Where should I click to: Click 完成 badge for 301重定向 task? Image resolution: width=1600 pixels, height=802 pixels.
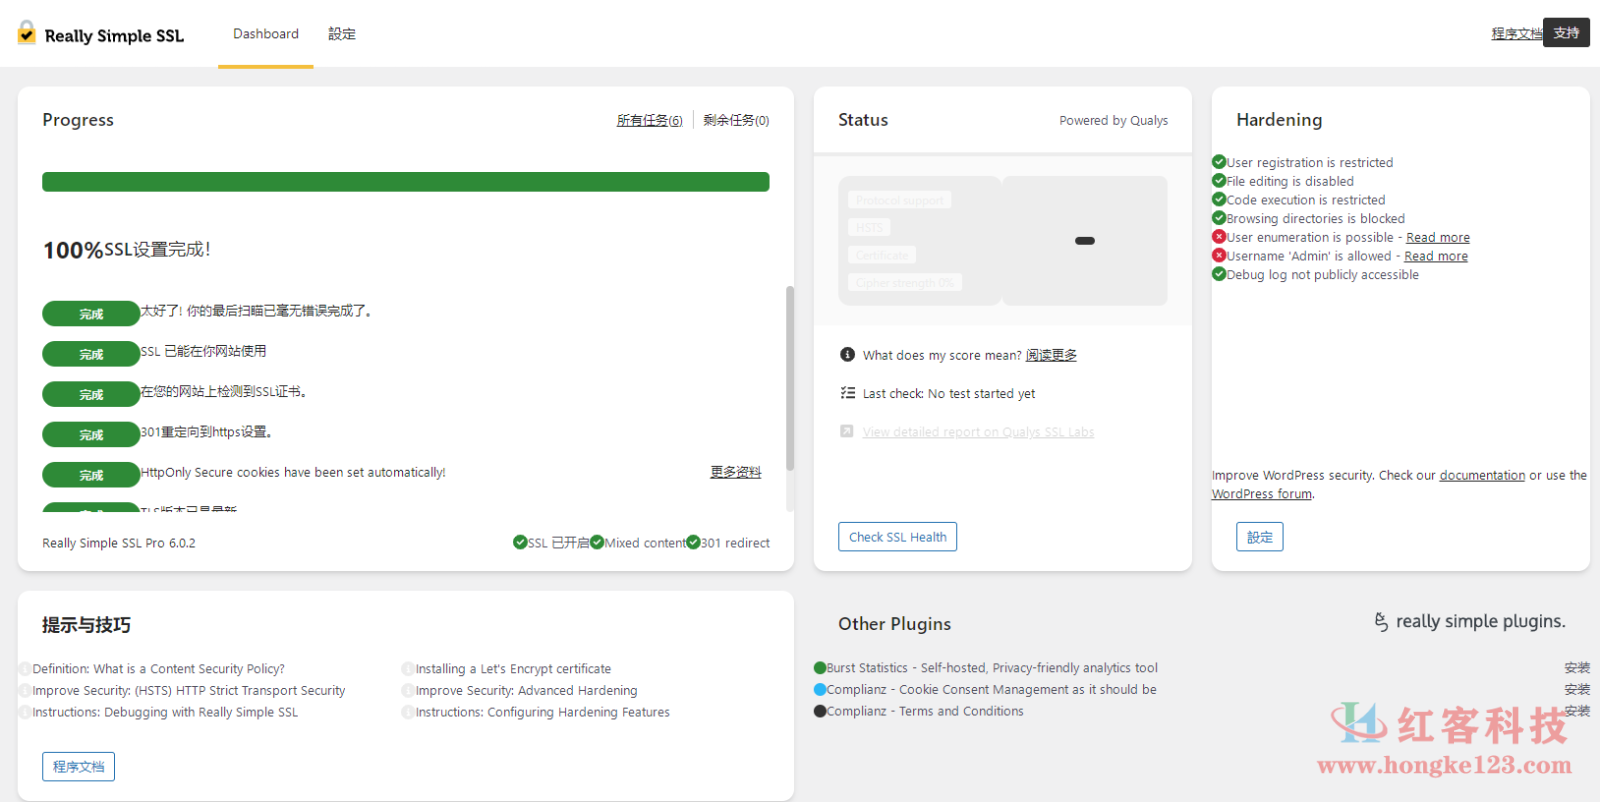pos(91,435)
